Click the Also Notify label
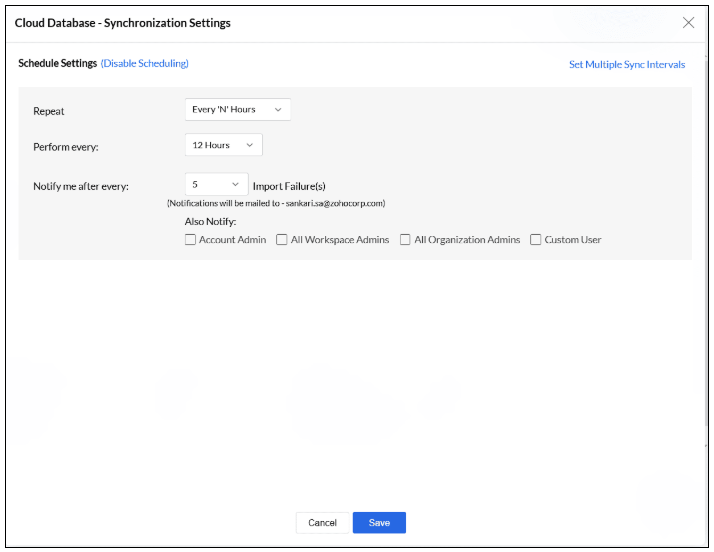Screen dimensions: 714x552 tap(210, 221)
